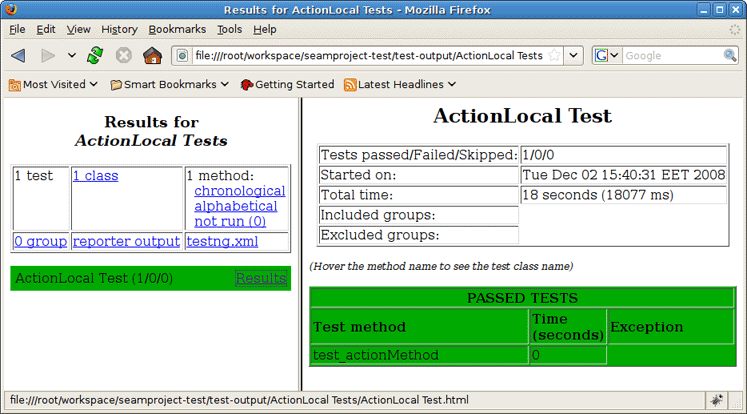Bookmark this page with the star icon
Image resolution: width=747 pixels, height=414 pixels.
(554, 55)
